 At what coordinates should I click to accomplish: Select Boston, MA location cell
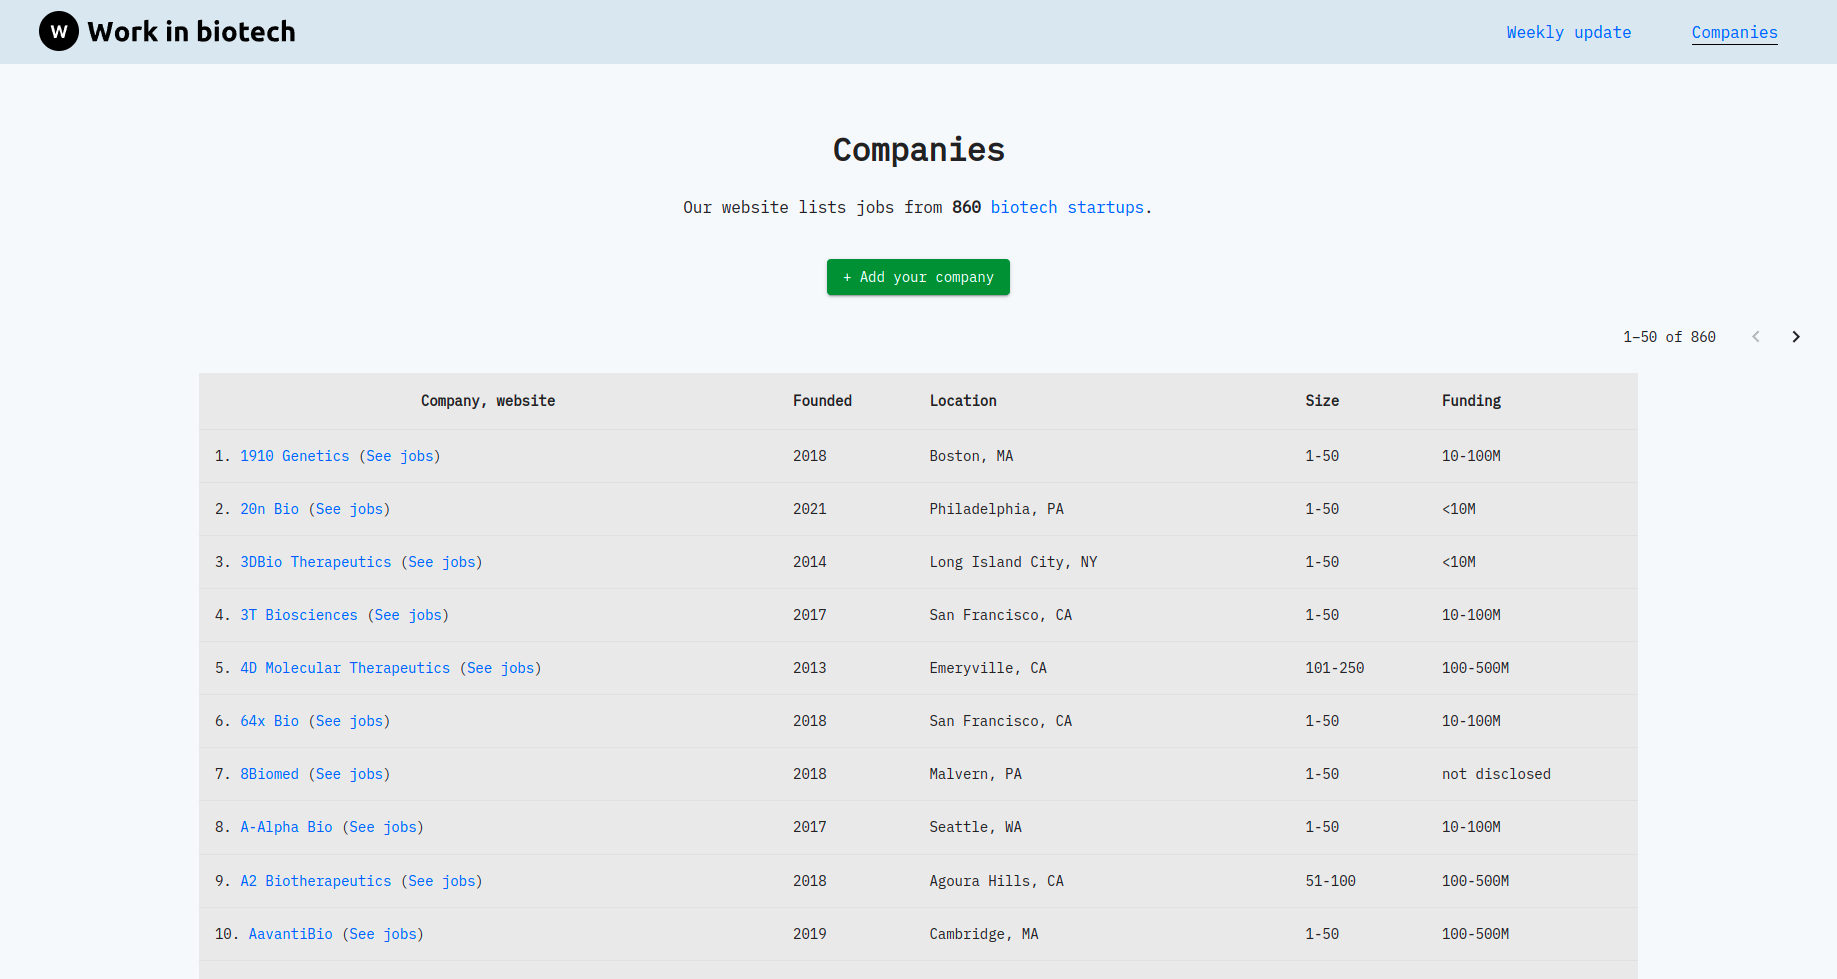coord(971,456)
